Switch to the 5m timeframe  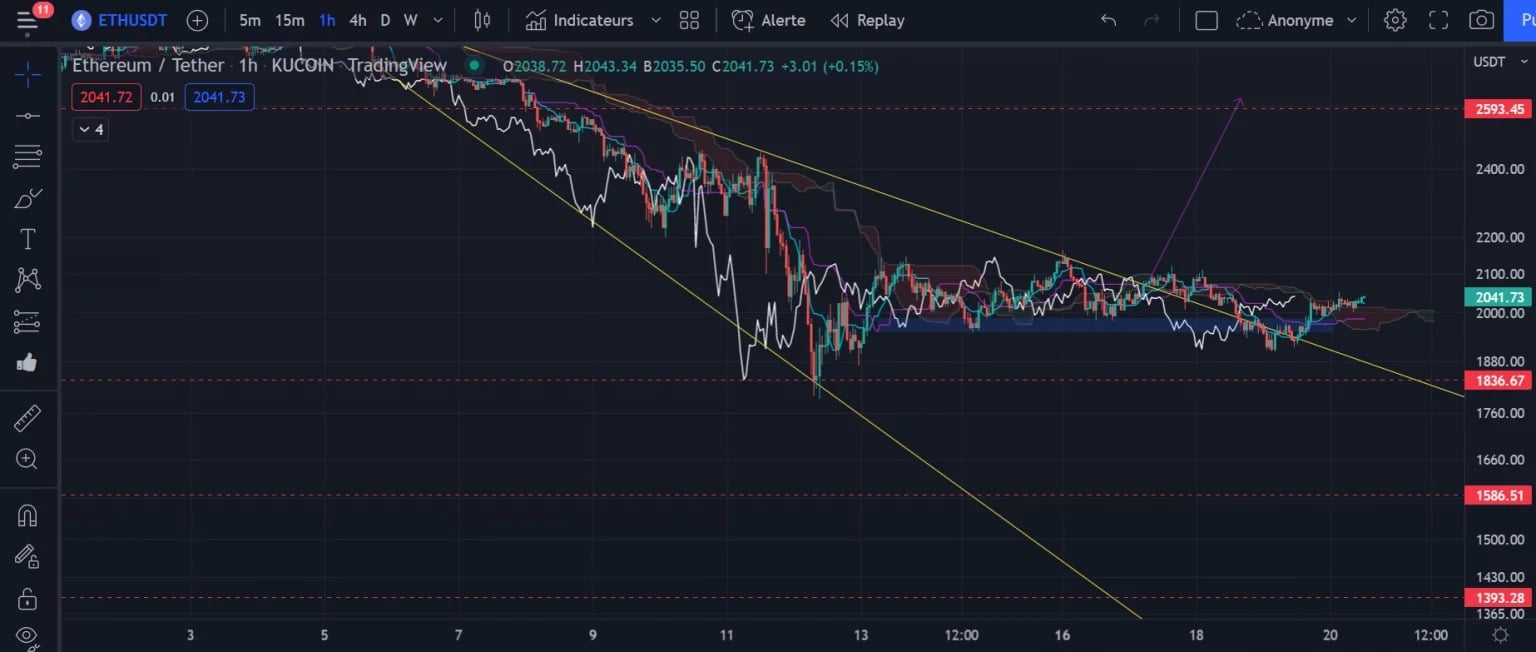tap(250, 20)
